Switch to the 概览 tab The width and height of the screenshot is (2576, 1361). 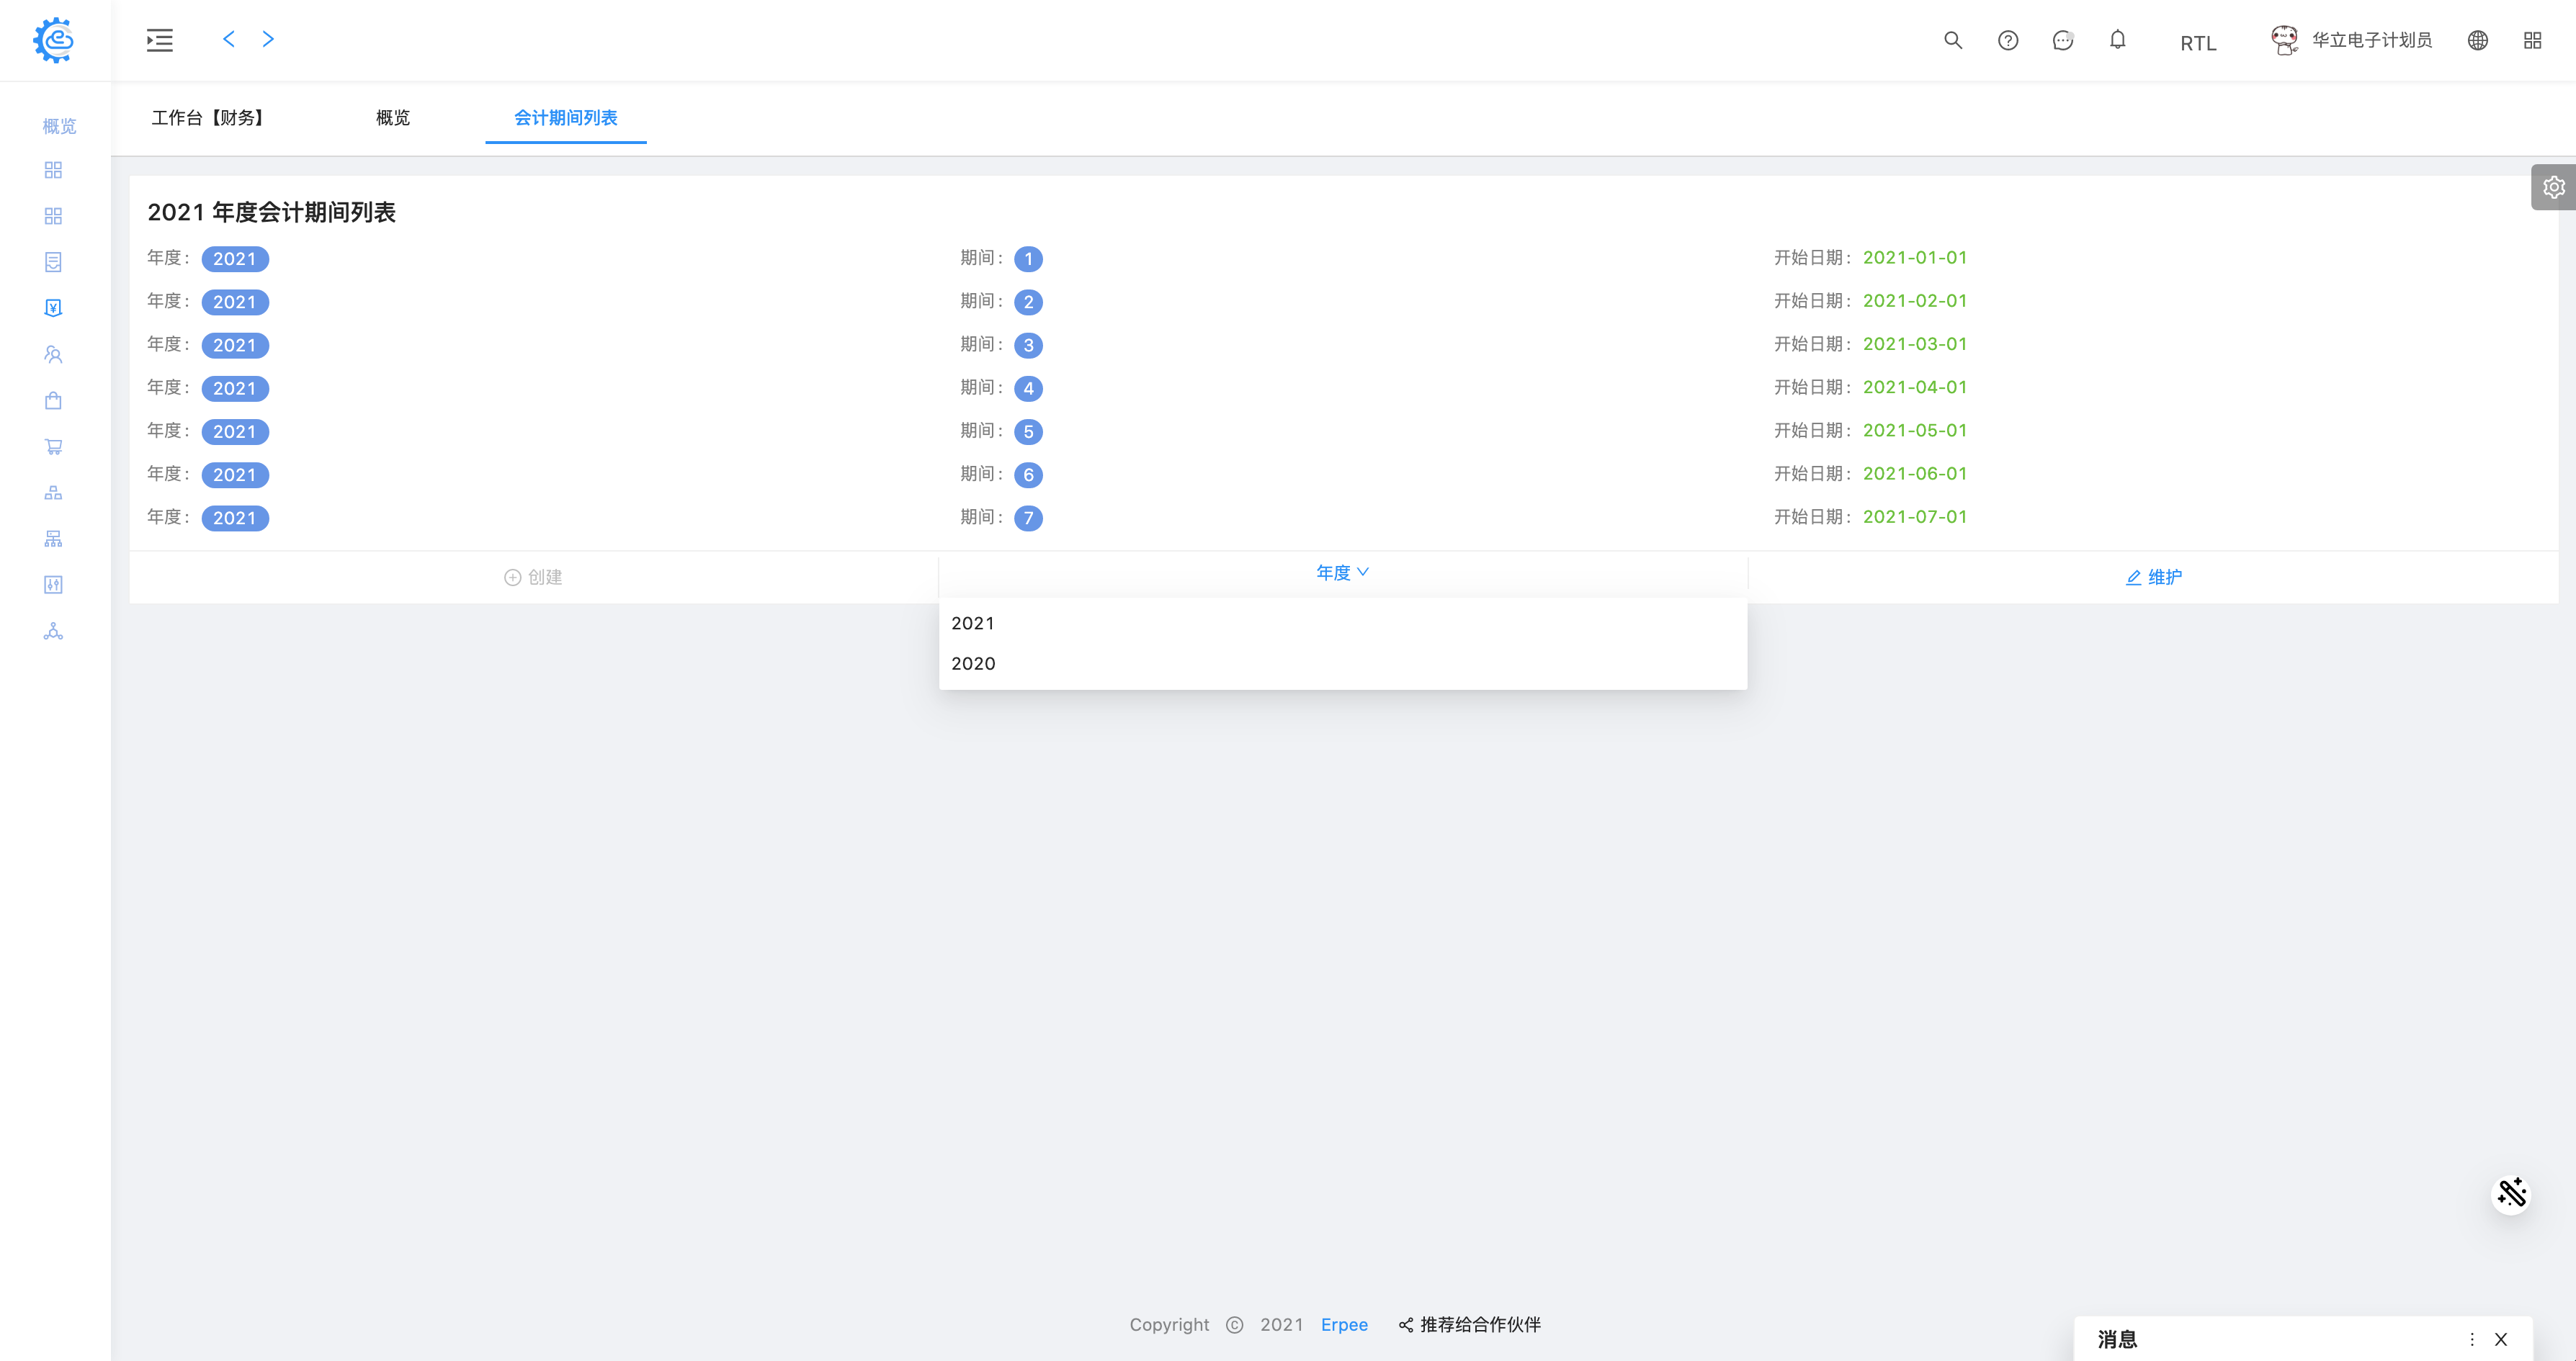(x=393, y=118)
